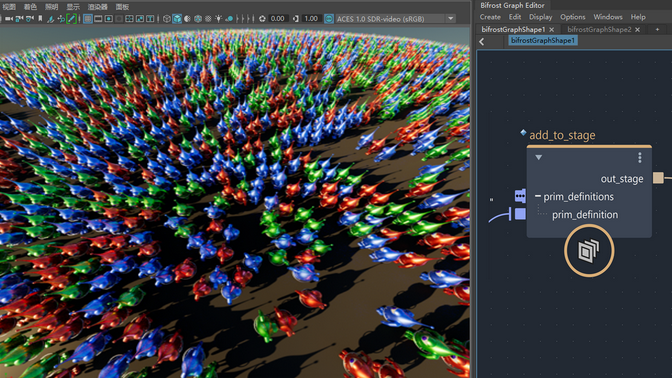Image resolution: width=672 pixels, height=378 pixels.
Task: Click the ACES 1.0 SDR-video view transform field
Action: click(390, 19)
